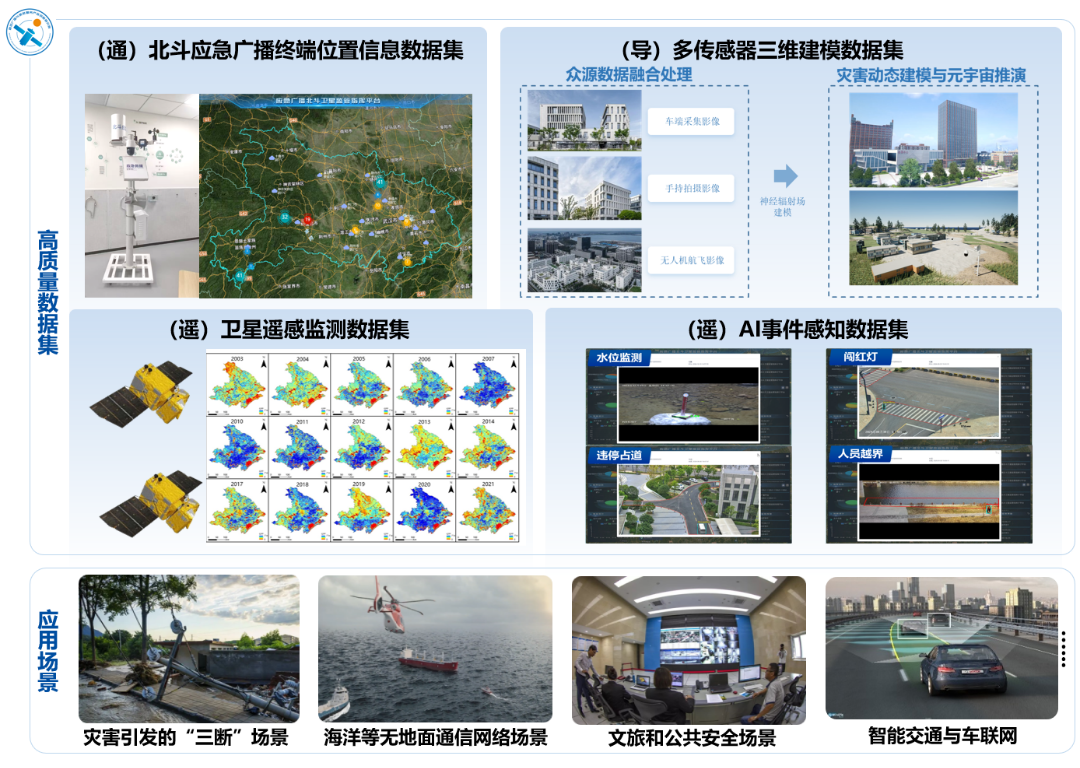The width and height of the screenshot is (1080, 768).
Task: Select the 水位监测 tag
Action: [x=619, y=358]
